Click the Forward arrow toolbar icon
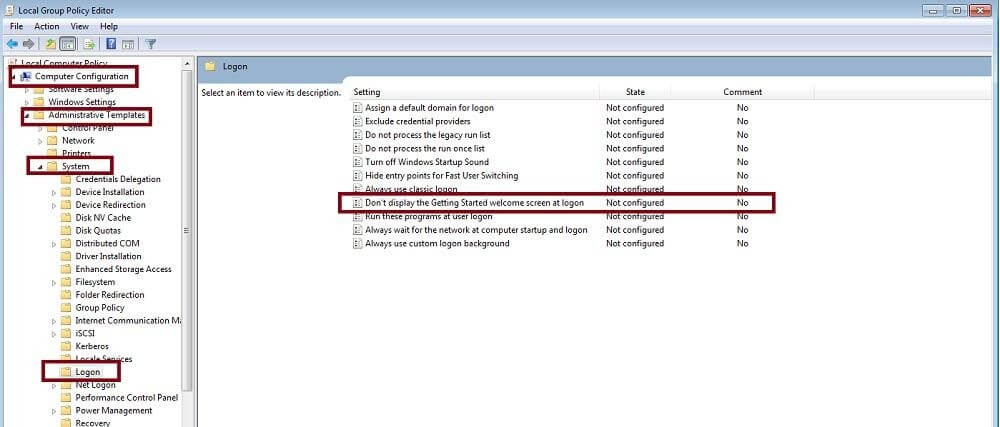 click(x=28, y=44)
